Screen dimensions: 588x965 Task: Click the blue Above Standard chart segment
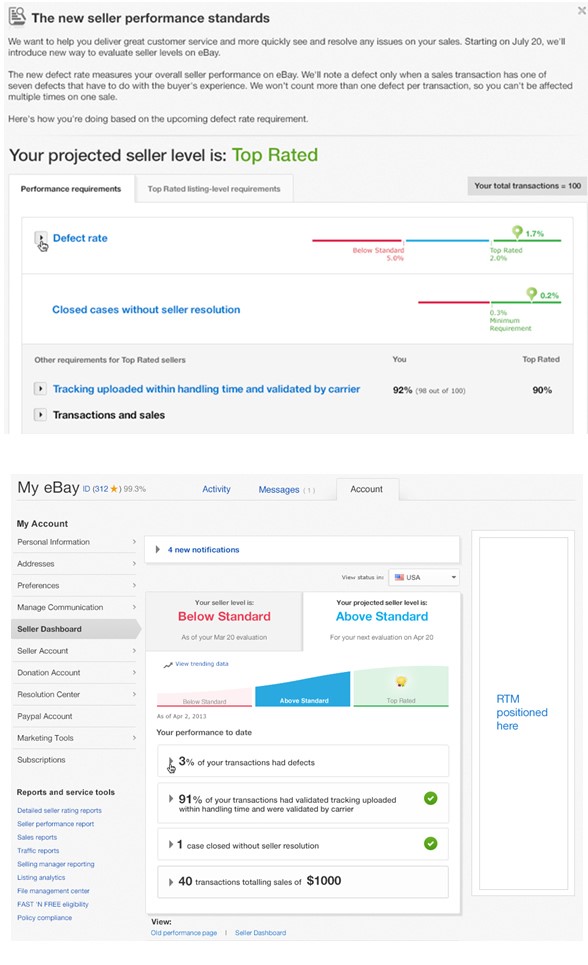303,691
